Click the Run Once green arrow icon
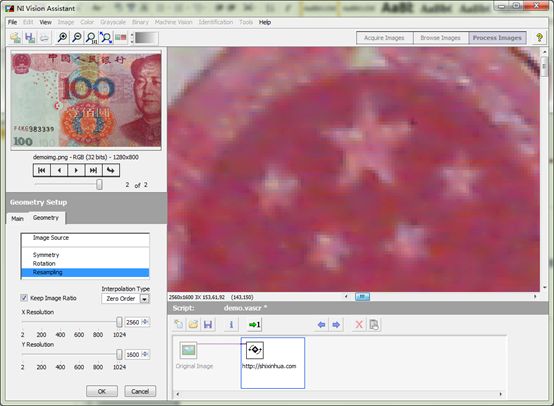Image resolution: width=554 pixels, height=406 pixels. click(x=254, y=324)
